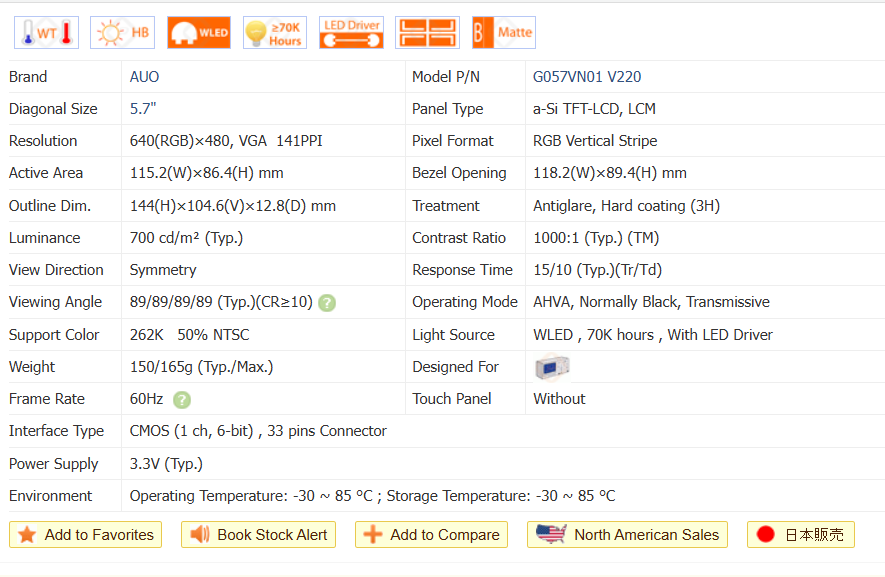The height and width of the screenshot is (577, 885).
Task: Click the HB high brightness icon
Action: 122,33
